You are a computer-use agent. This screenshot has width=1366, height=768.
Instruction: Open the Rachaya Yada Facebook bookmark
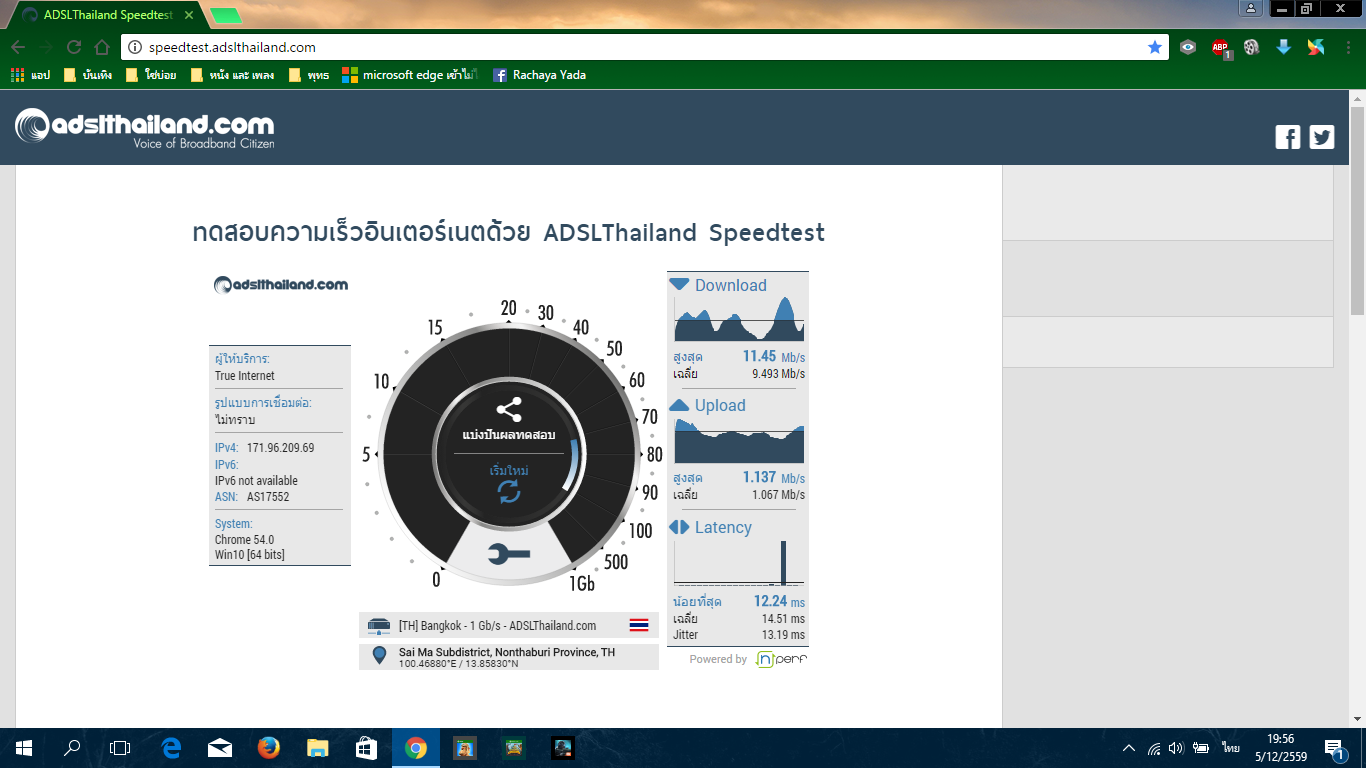click(539, 75)
